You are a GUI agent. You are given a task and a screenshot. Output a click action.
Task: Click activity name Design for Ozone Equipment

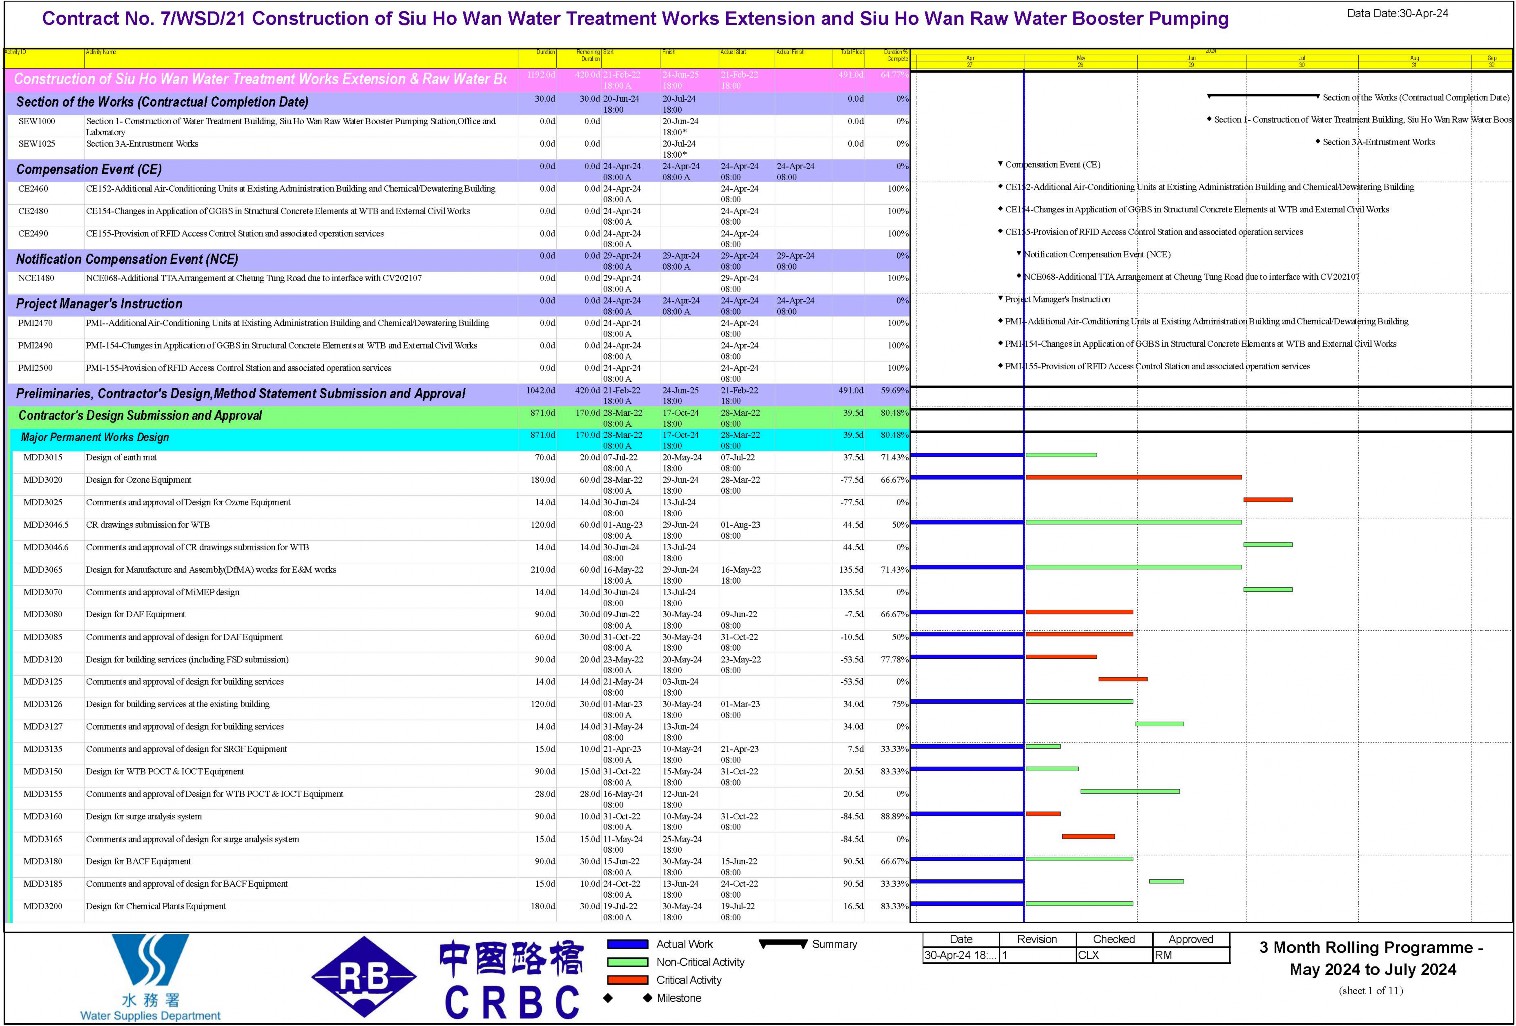point(138,480)
